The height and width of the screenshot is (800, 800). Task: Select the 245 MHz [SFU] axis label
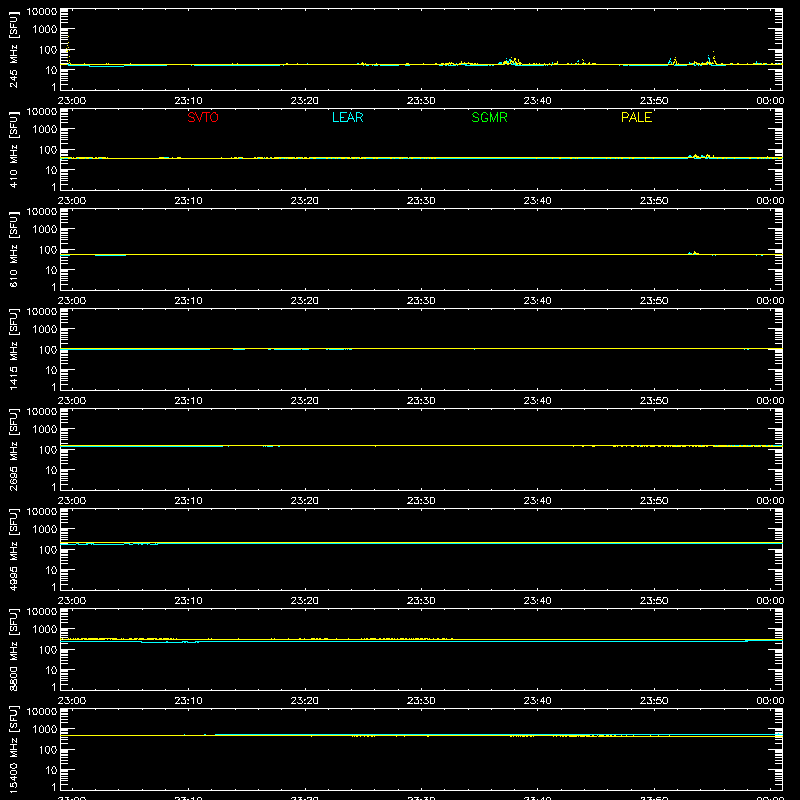tap(14, 50)
